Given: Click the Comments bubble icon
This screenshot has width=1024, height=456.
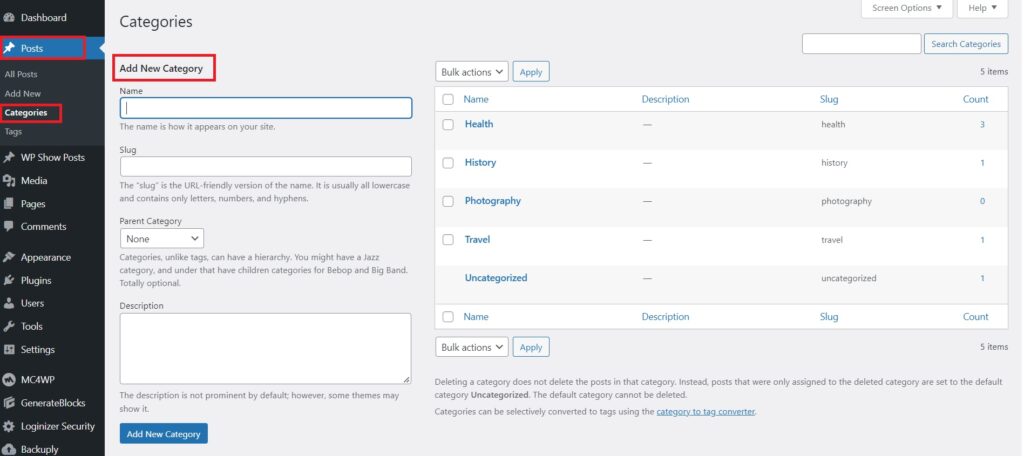Looking at the screenshot, I should (x=9, y=227).
